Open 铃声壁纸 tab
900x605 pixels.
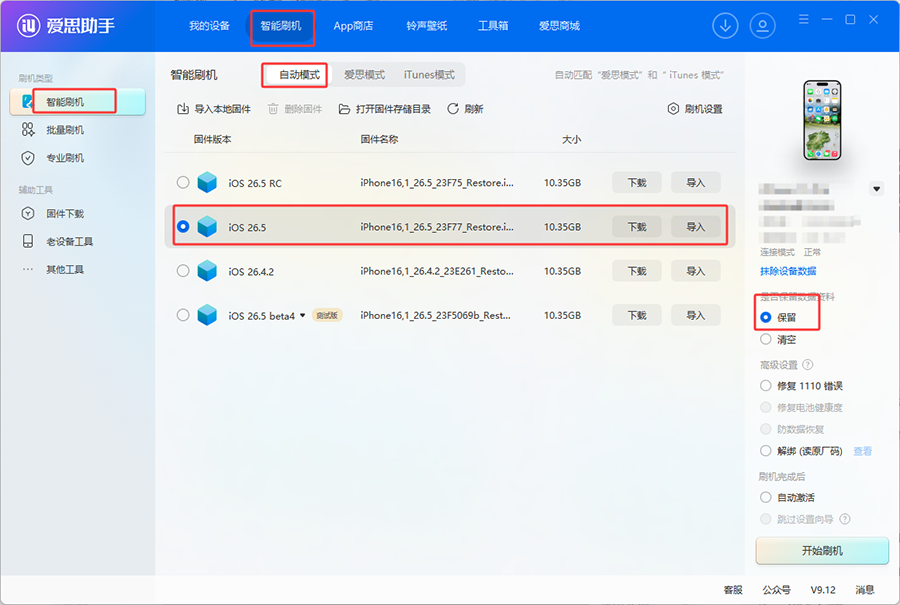coord(426,26)
